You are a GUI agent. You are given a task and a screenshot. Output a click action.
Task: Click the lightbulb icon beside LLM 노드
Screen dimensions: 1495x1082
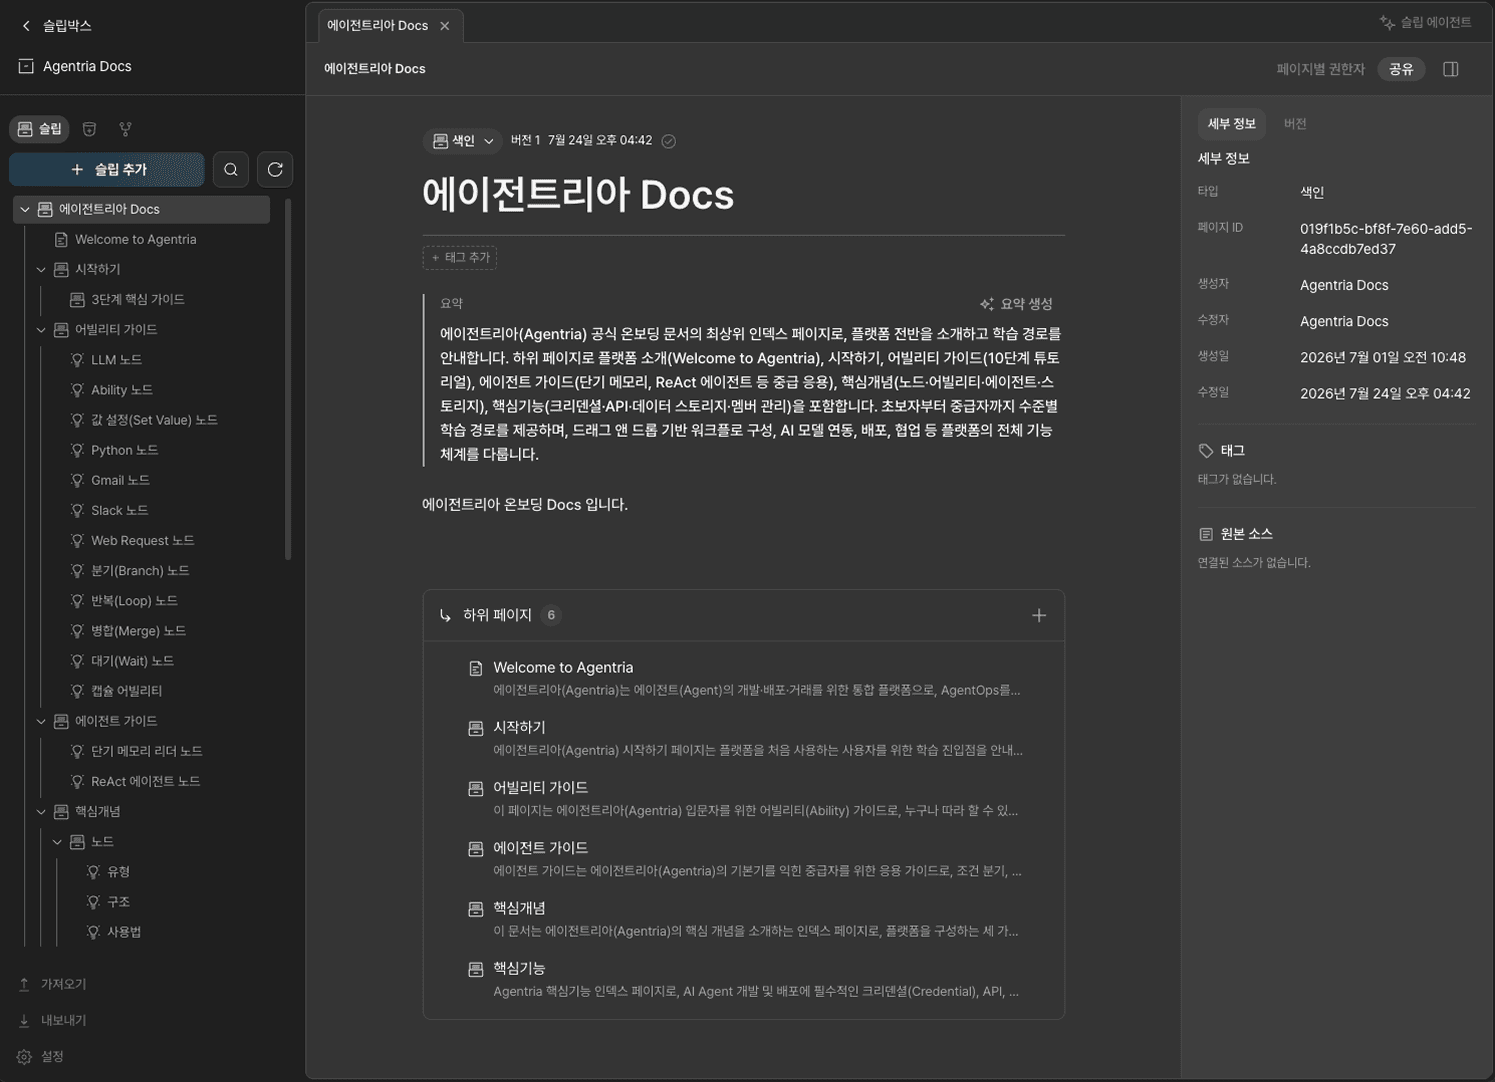point(77,360)
